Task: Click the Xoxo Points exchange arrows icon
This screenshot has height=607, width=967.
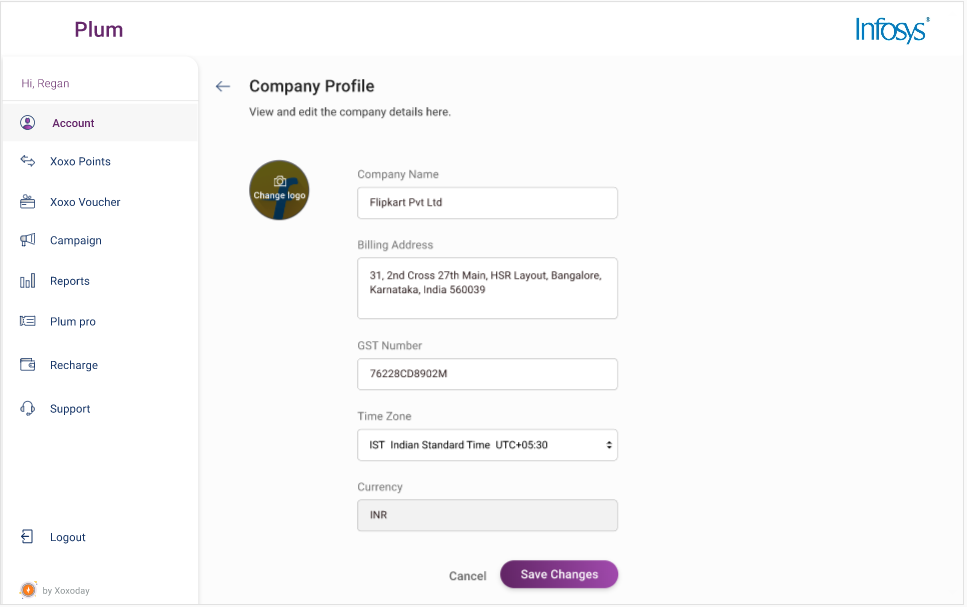Action: pyautogui.click(x=28, y=161)
